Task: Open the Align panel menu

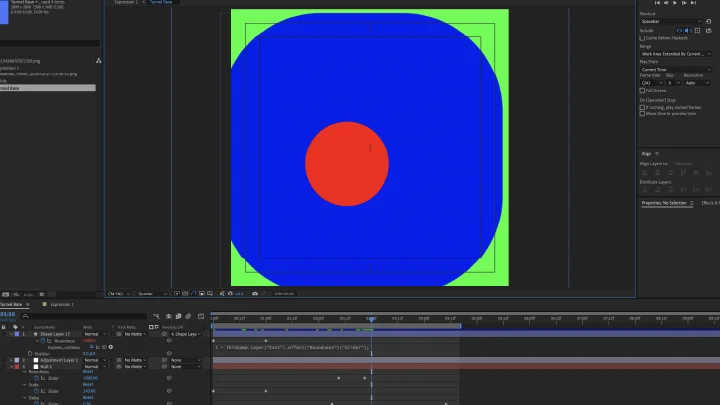Action: tap(657, 154)
